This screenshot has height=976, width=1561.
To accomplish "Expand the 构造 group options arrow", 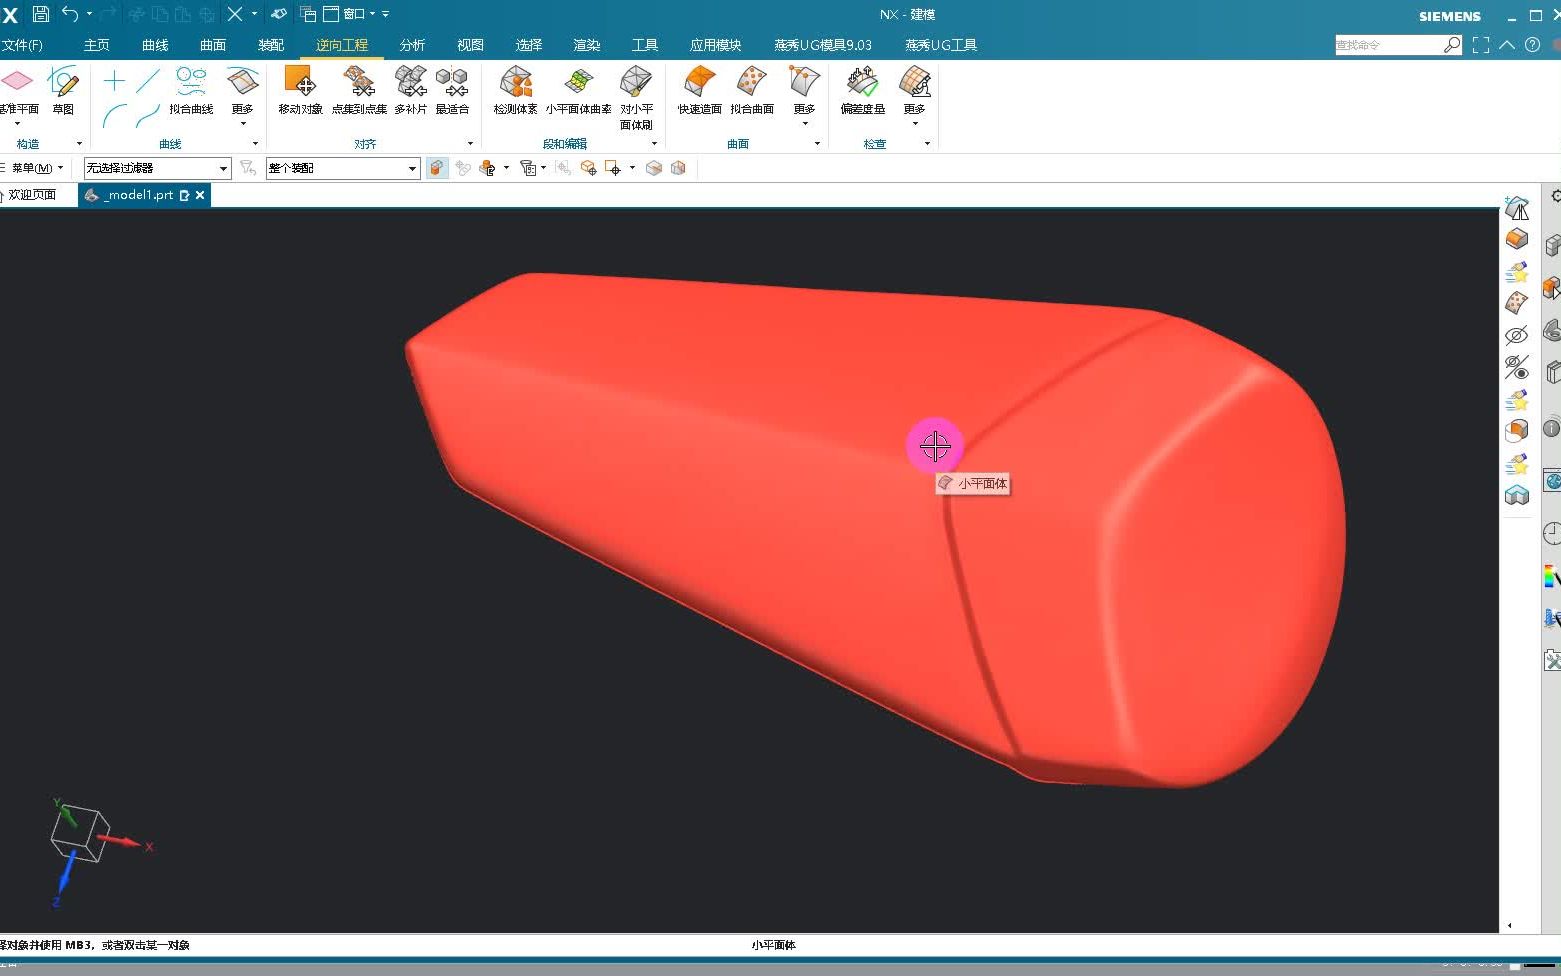I will pos(79,144).
